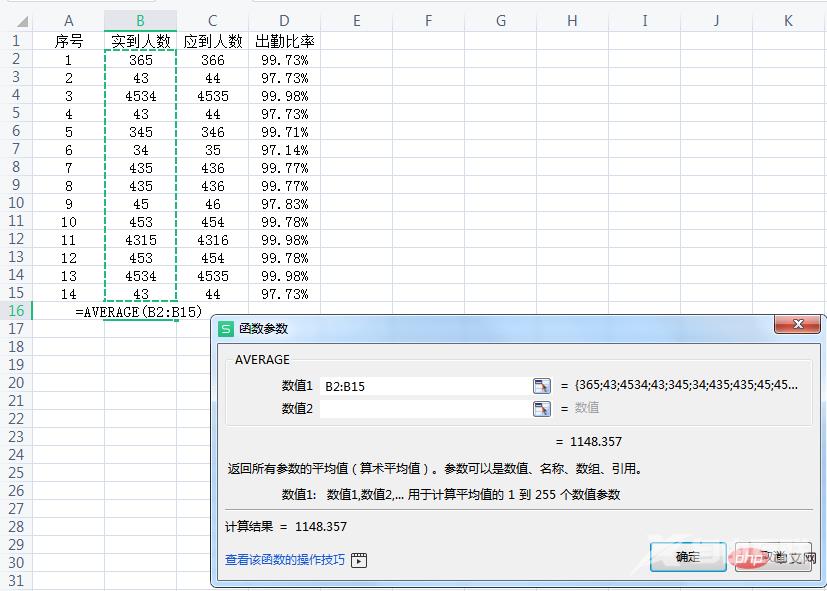Click the 数值1 input field containing B2:B15

pyautogui.click(x=425, y=385)
